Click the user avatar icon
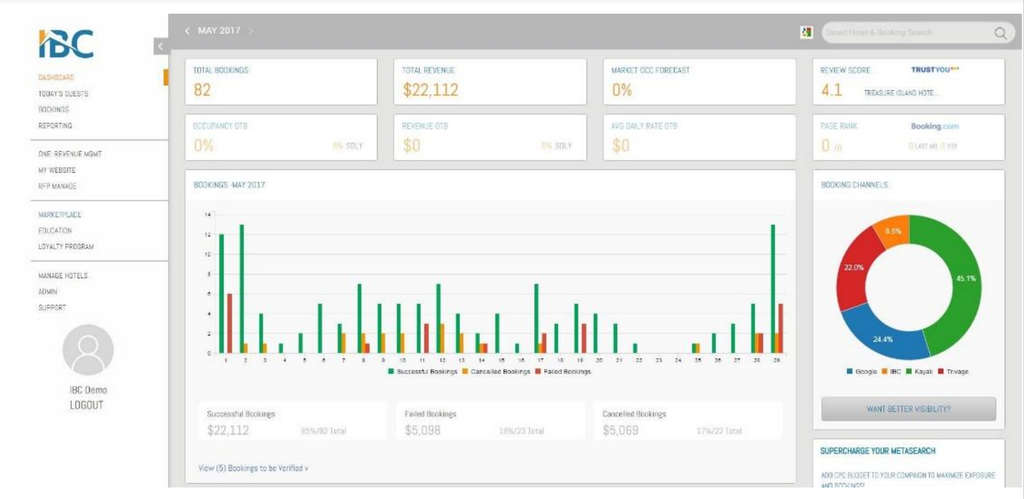Screen dimensions: 1024x499 point(88,350)
